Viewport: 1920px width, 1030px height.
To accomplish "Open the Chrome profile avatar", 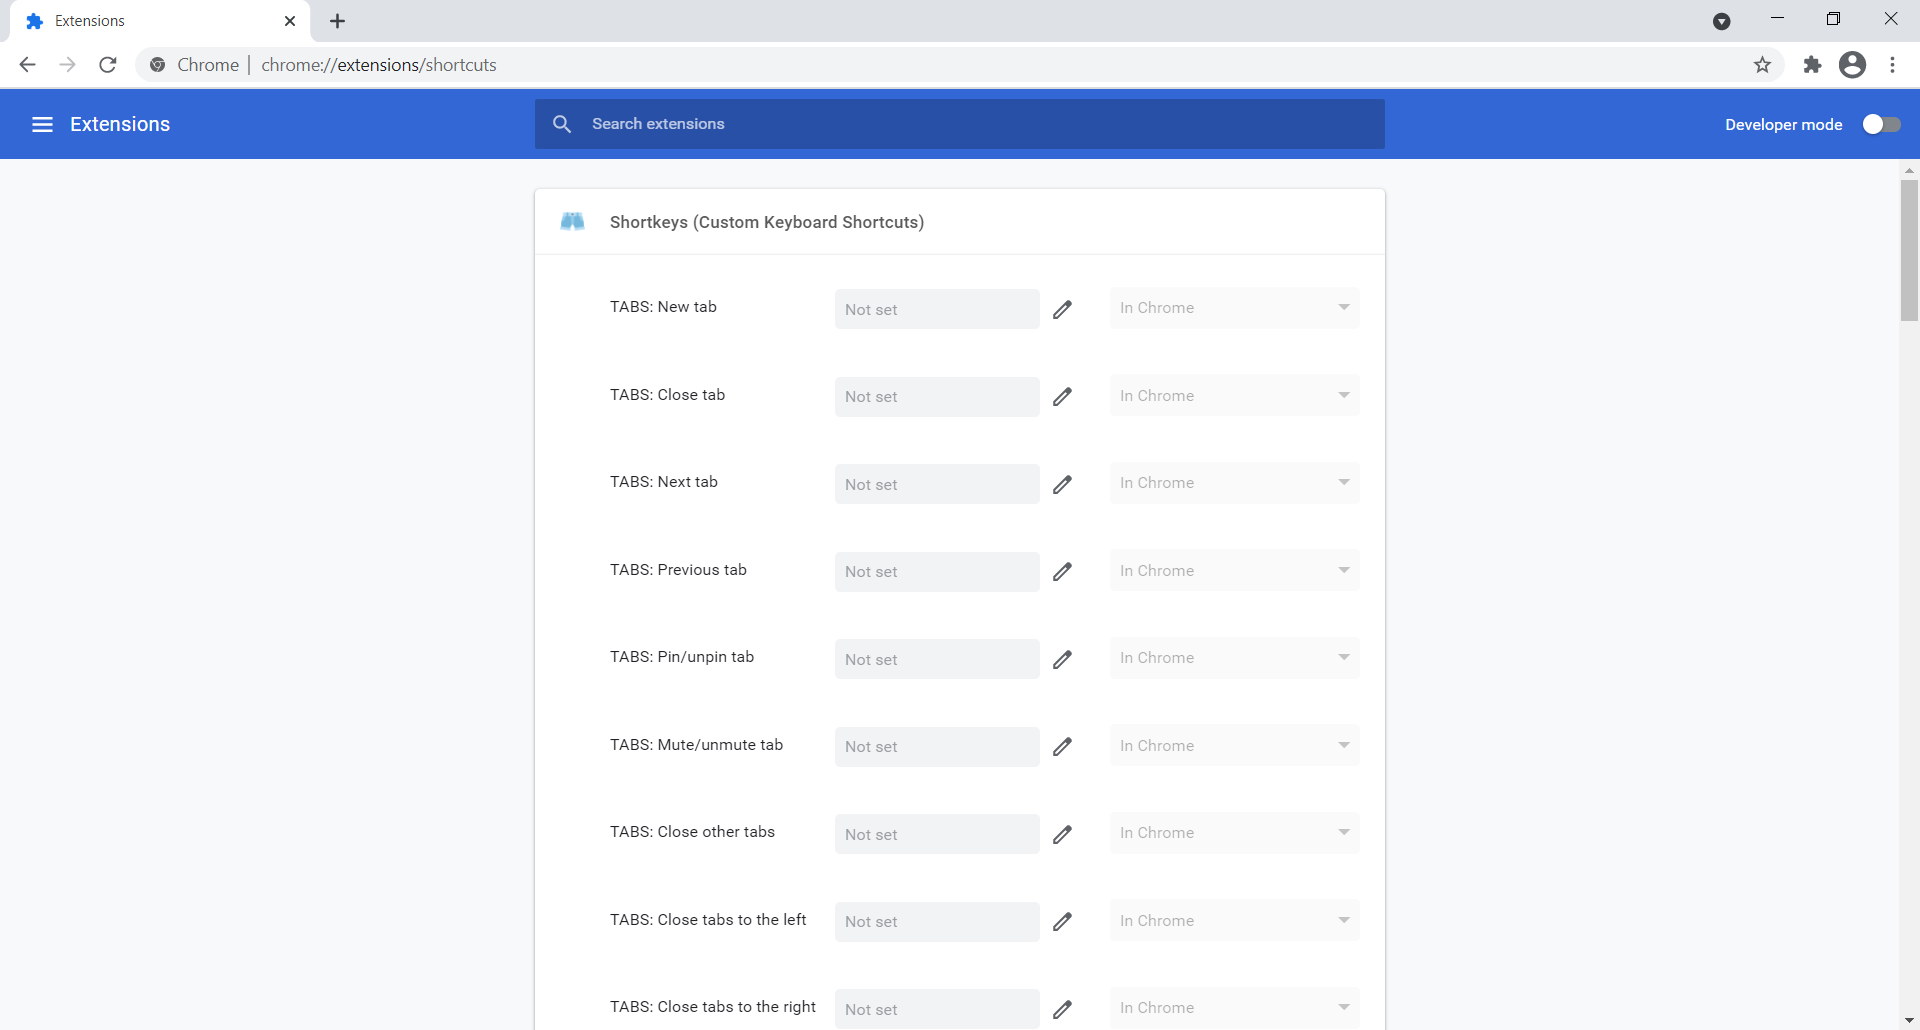I will (x=1852, y=65).
